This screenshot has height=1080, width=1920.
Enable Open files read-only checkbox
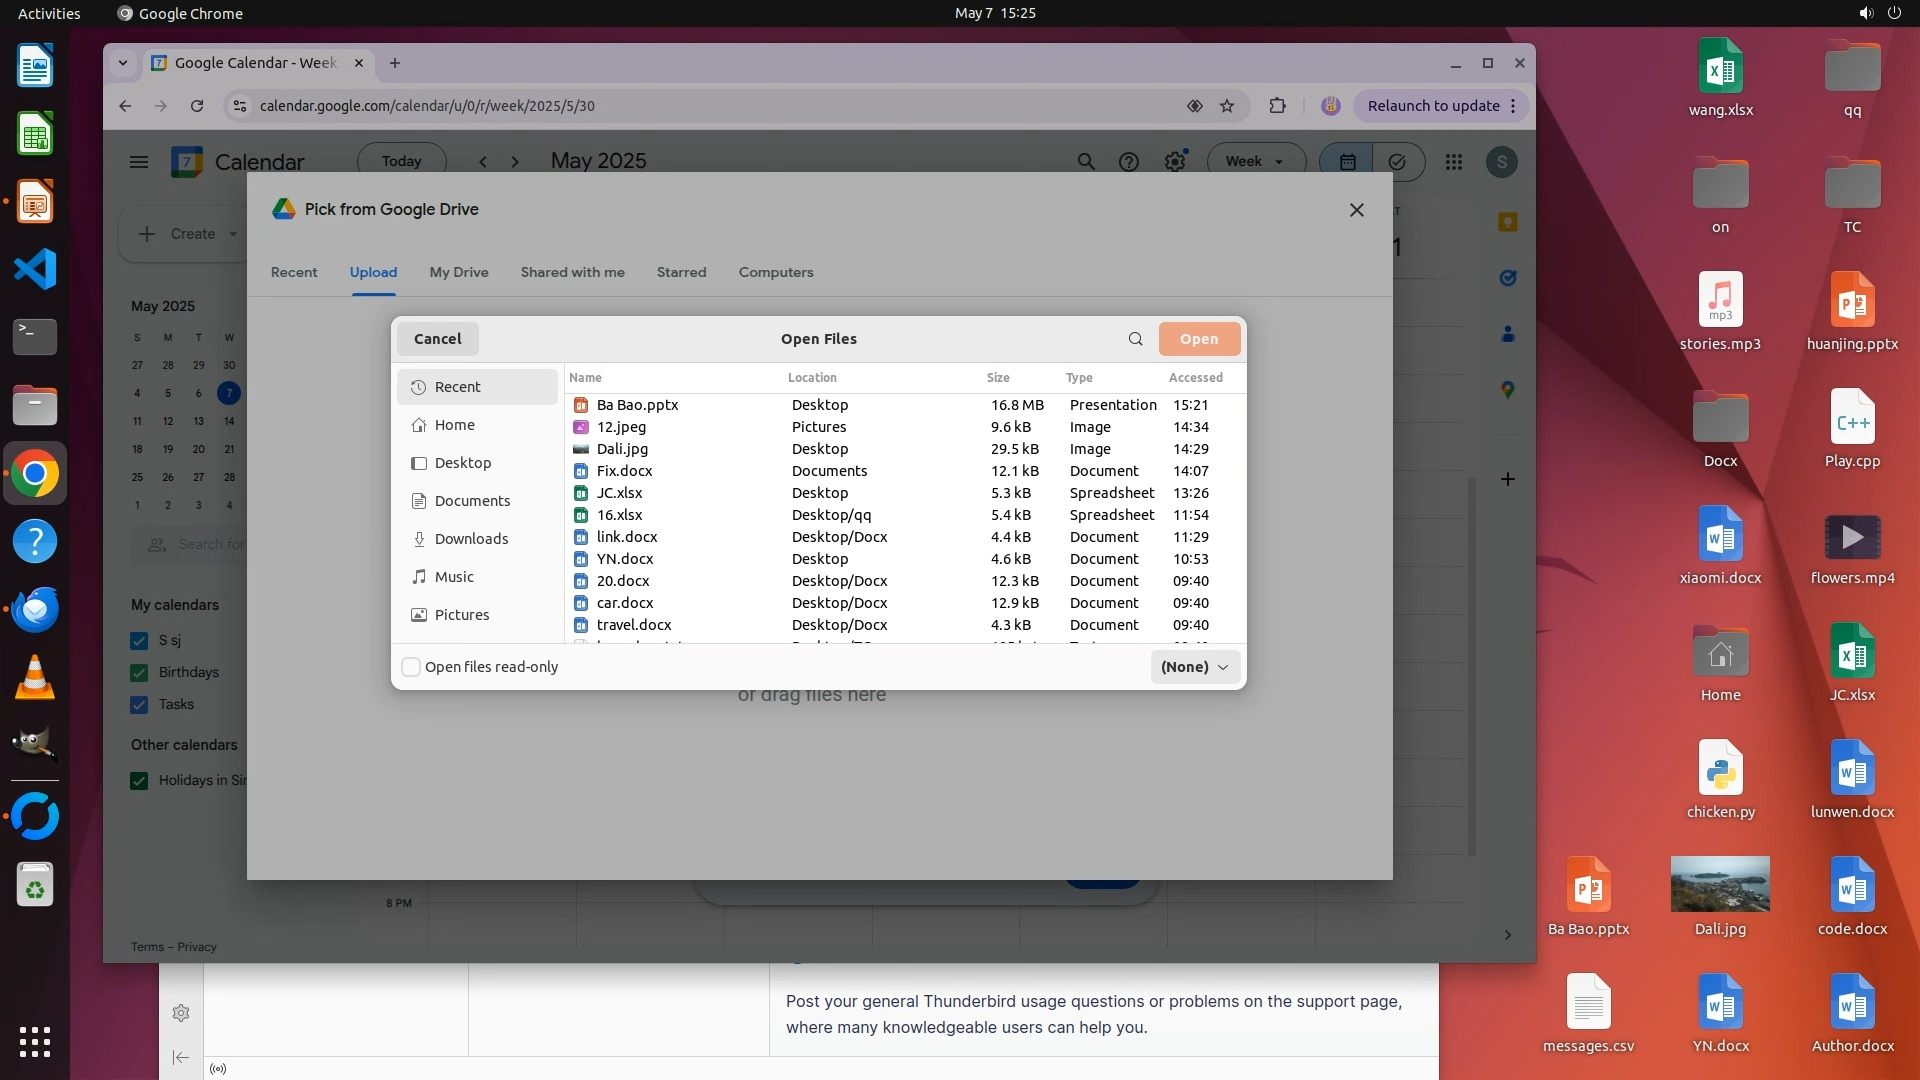411,667
